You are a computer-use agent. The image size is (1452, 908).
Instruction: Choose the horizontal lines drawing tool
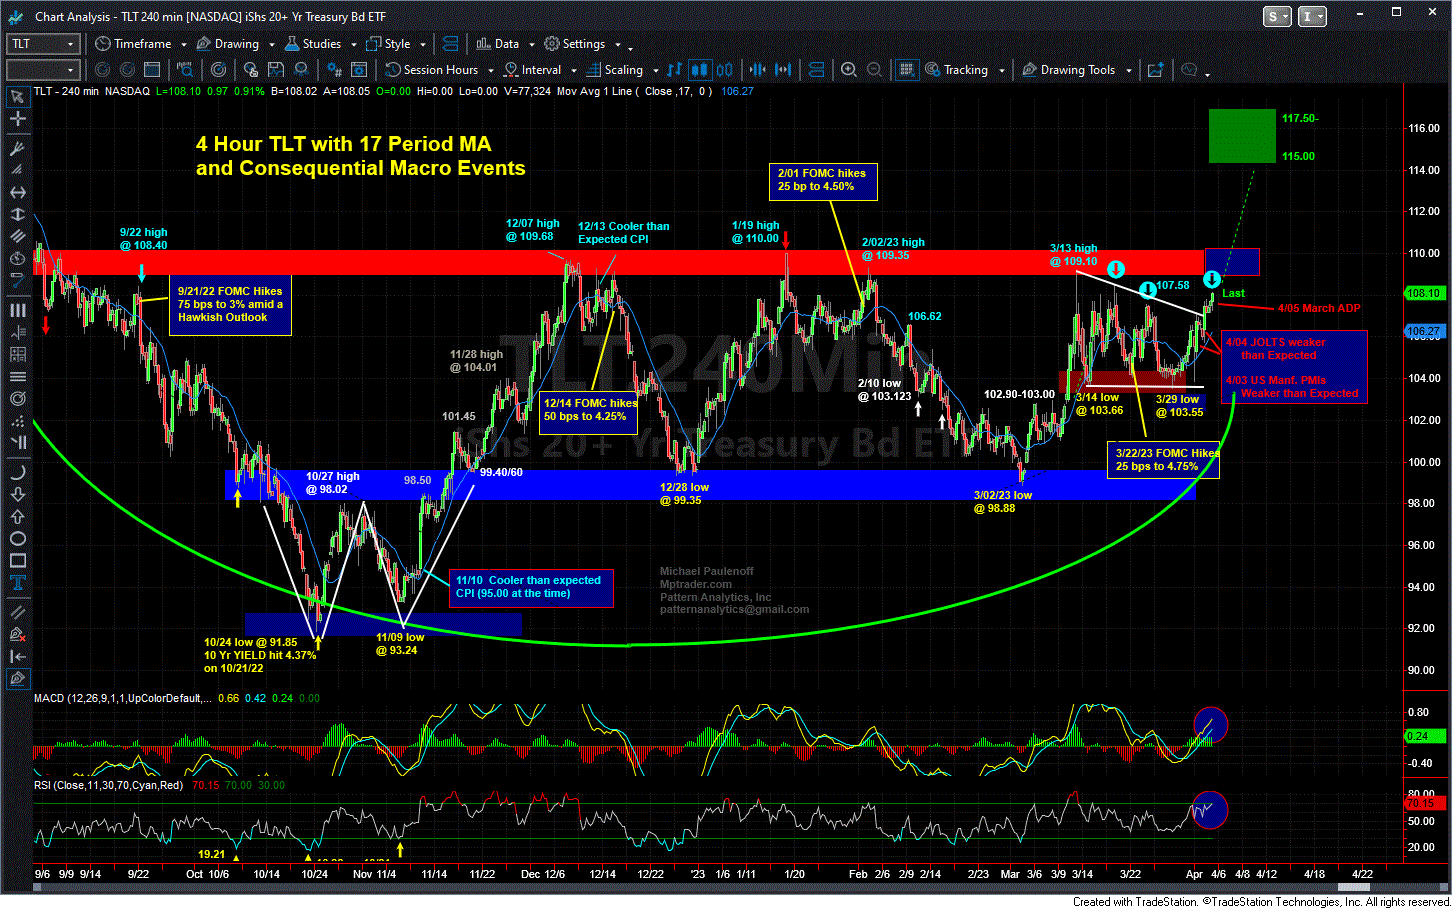pos(17,376)
